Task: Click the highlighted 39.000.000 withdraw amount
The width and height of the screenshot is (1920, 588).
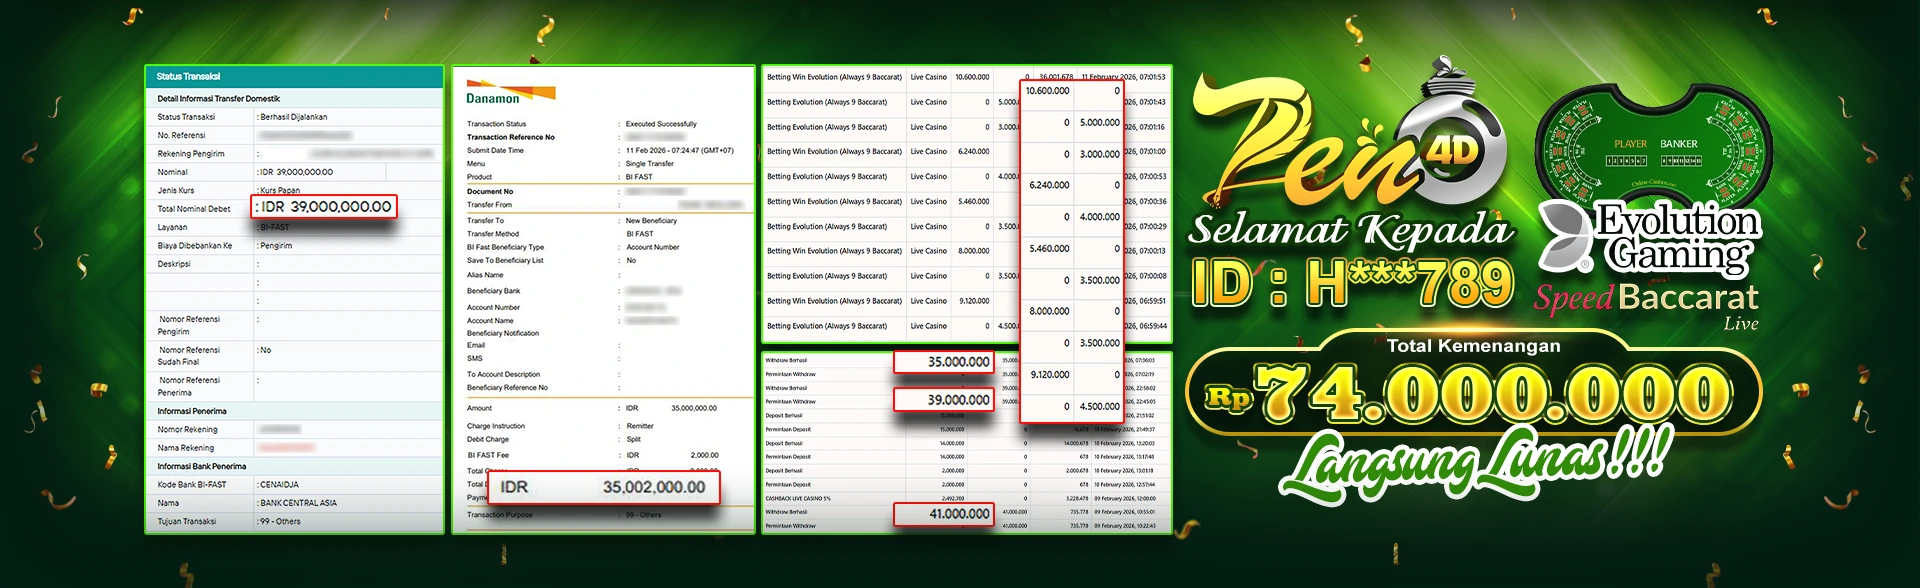Action: click(x=943, y=400)
